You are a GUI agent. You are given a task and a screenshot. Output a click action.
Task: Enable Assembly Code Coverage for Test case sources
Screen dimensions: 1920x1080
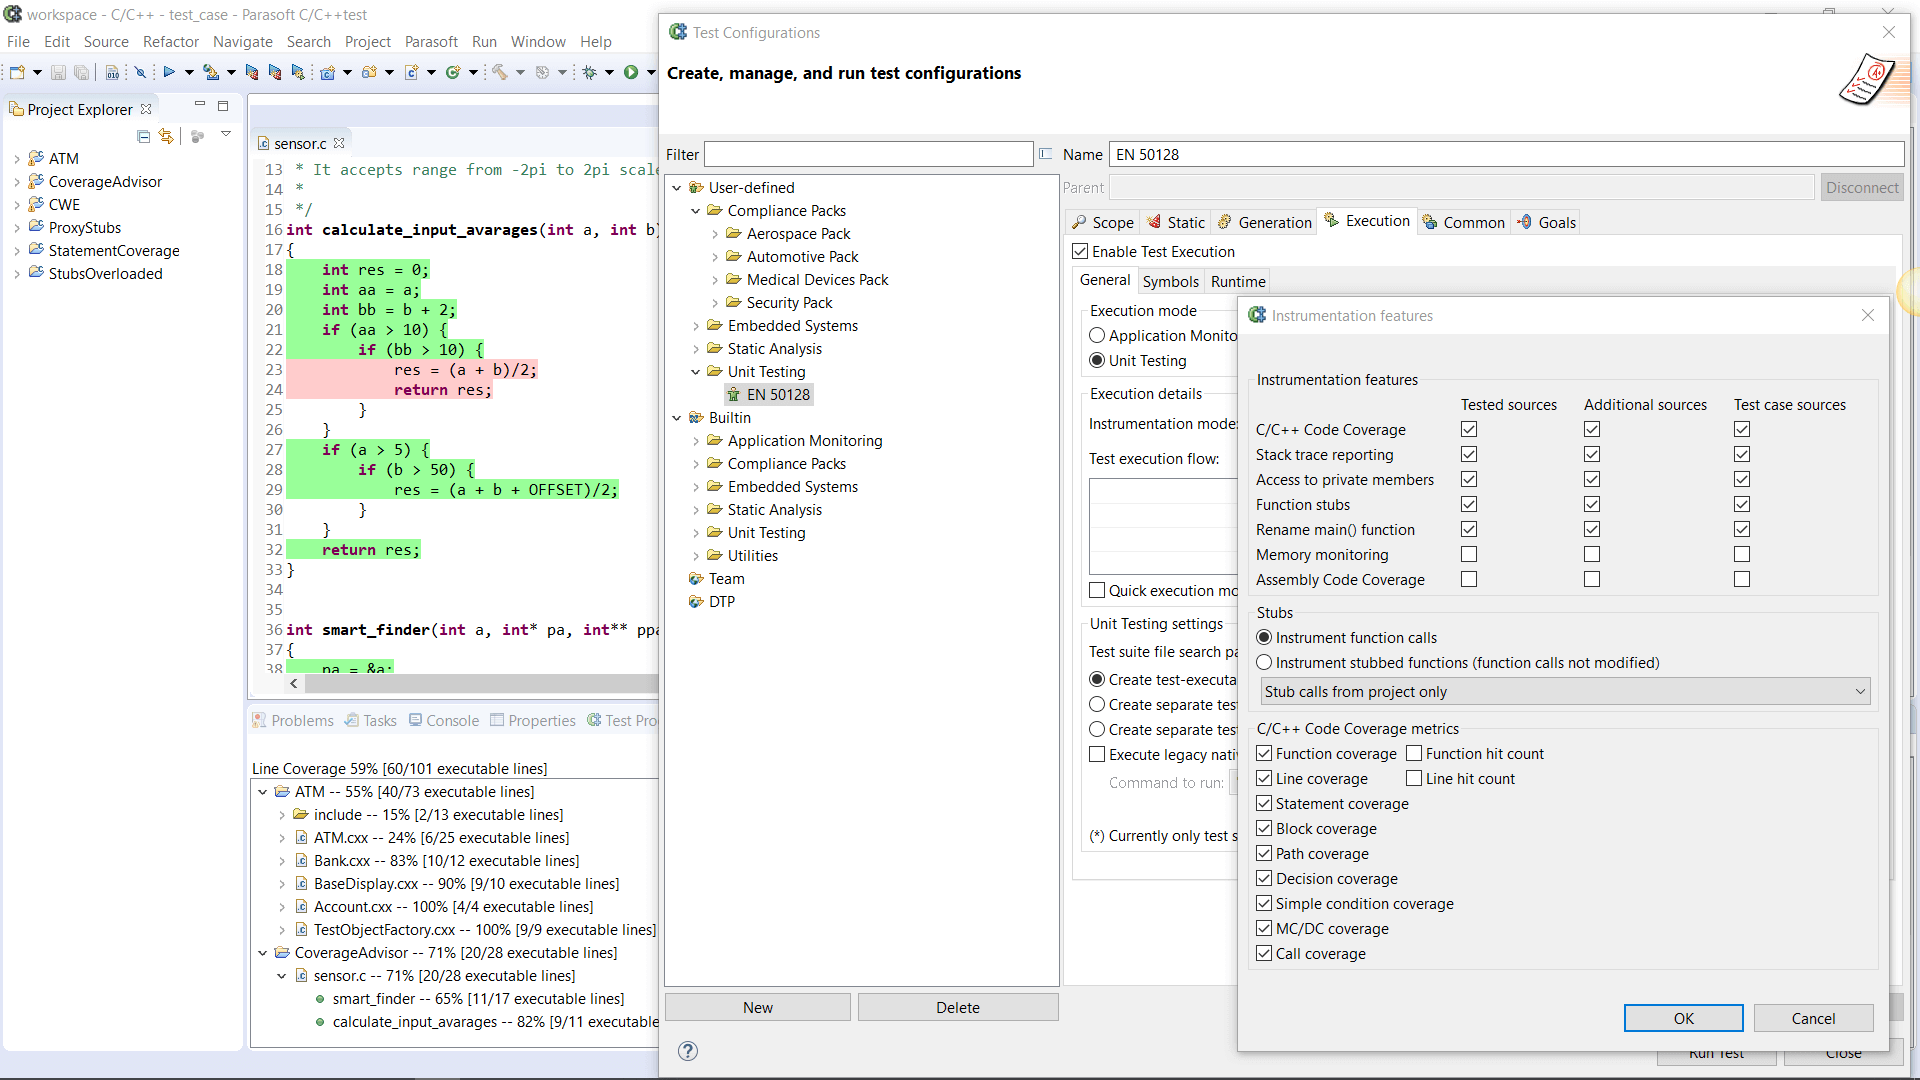click(x=1742, y=579)
